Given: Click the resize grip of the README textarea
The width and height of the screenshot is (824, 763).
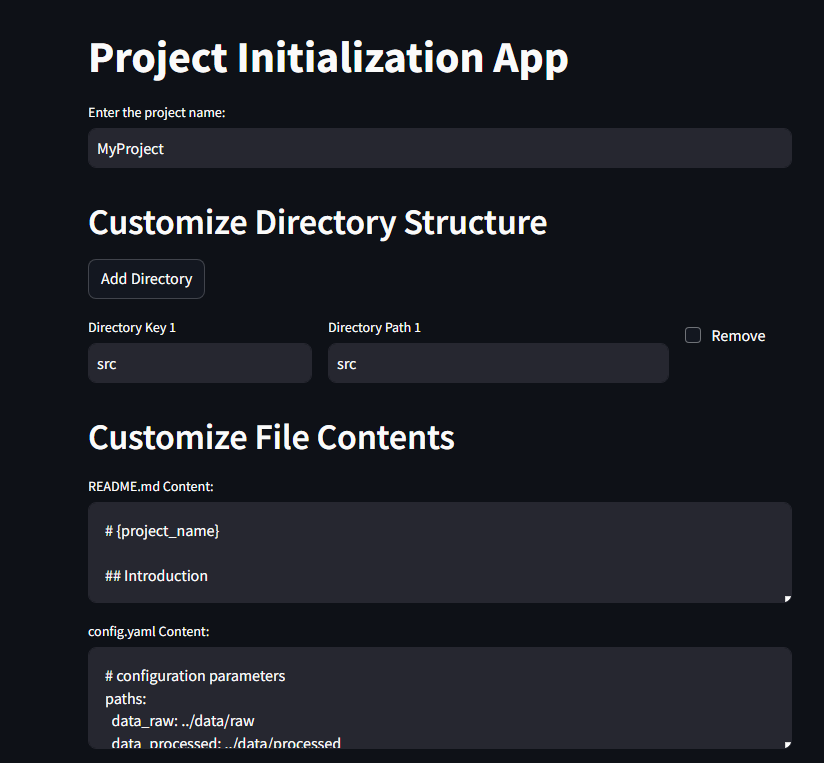Looking at the screenshot, I should tap(786, 600).
